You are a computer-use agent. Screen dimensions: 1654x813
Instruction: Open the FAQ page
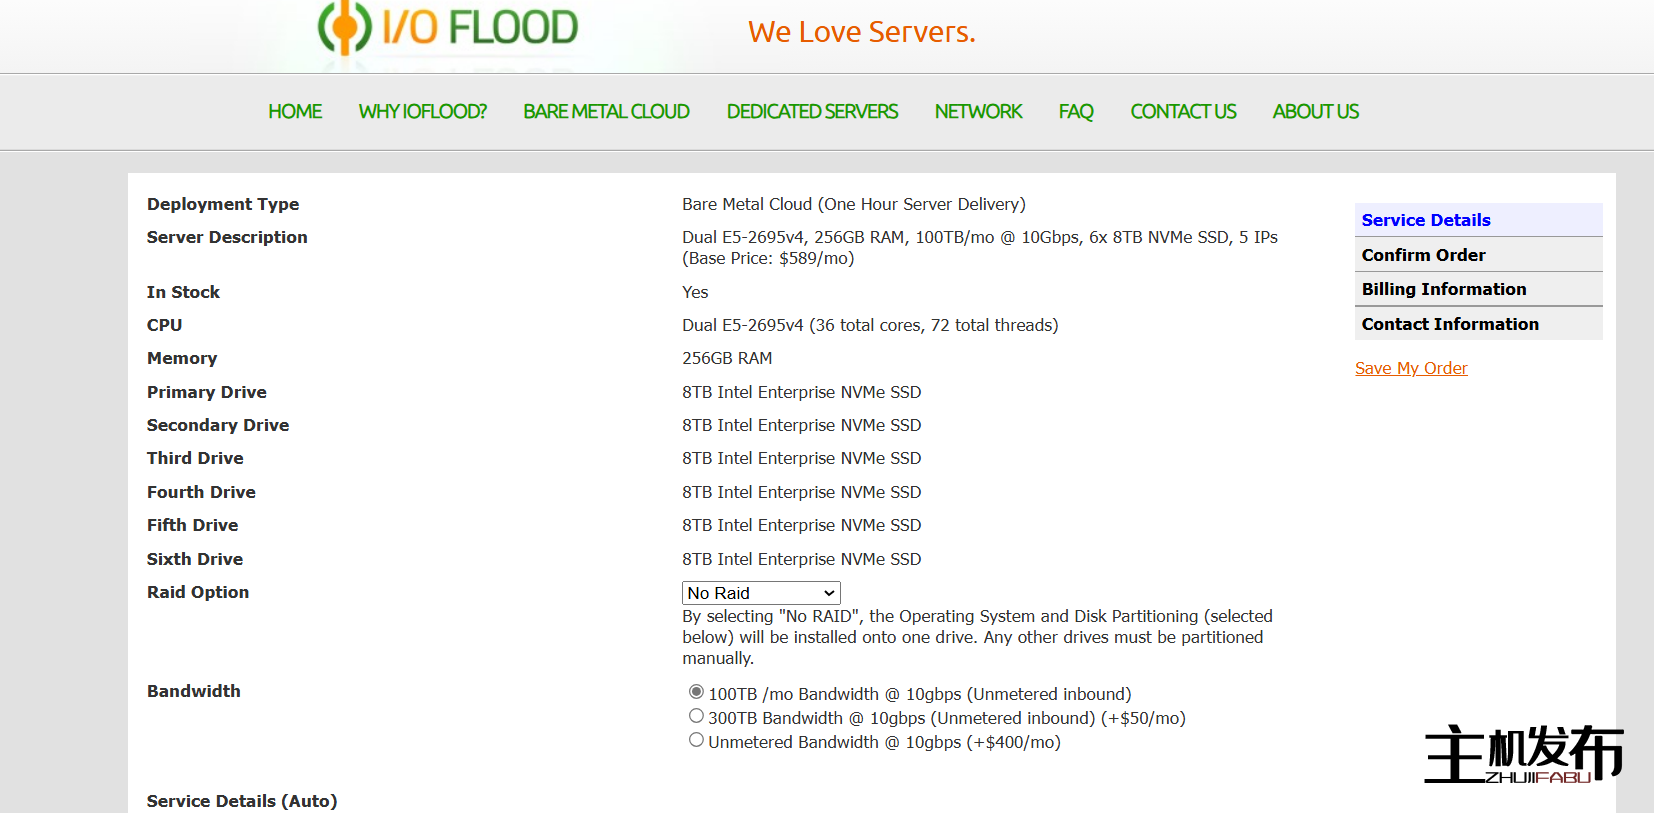[1076, 112]
